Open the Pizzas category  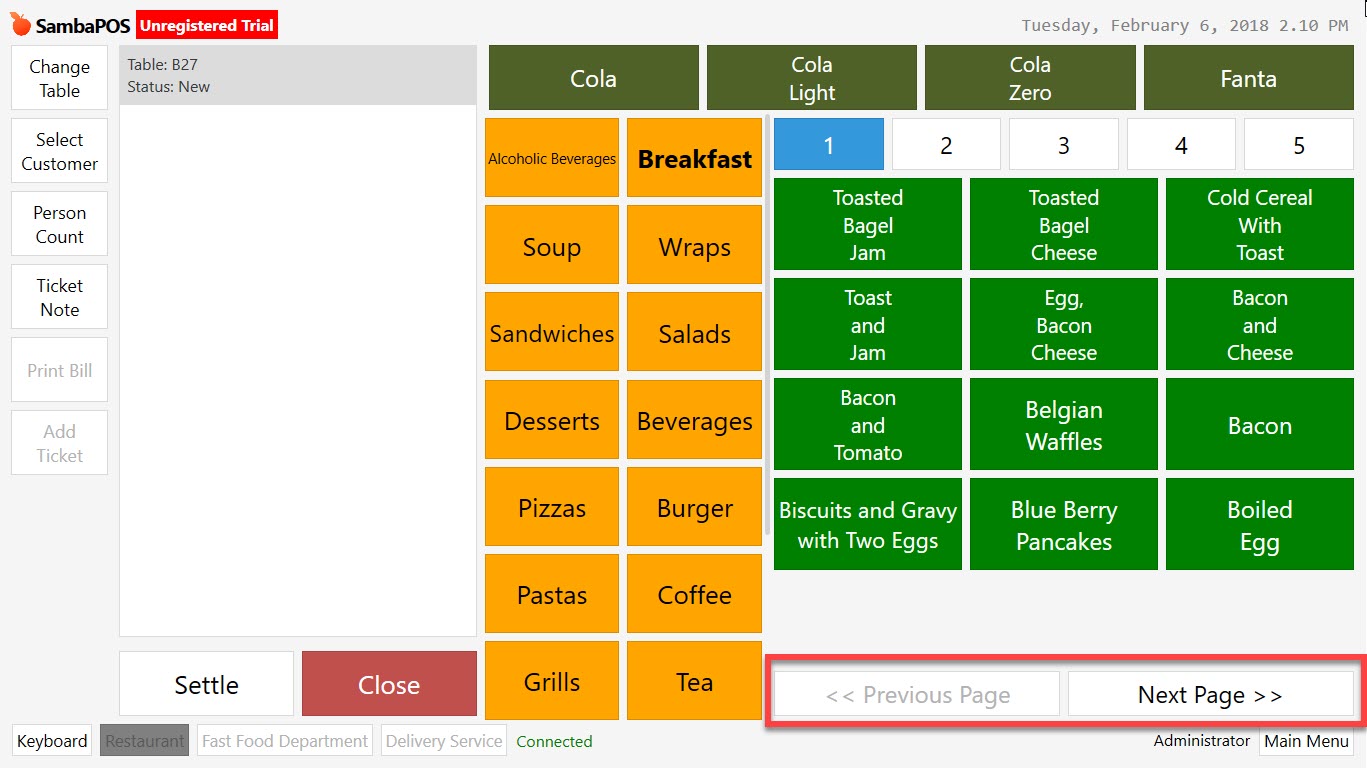click(x=551, y=507)
